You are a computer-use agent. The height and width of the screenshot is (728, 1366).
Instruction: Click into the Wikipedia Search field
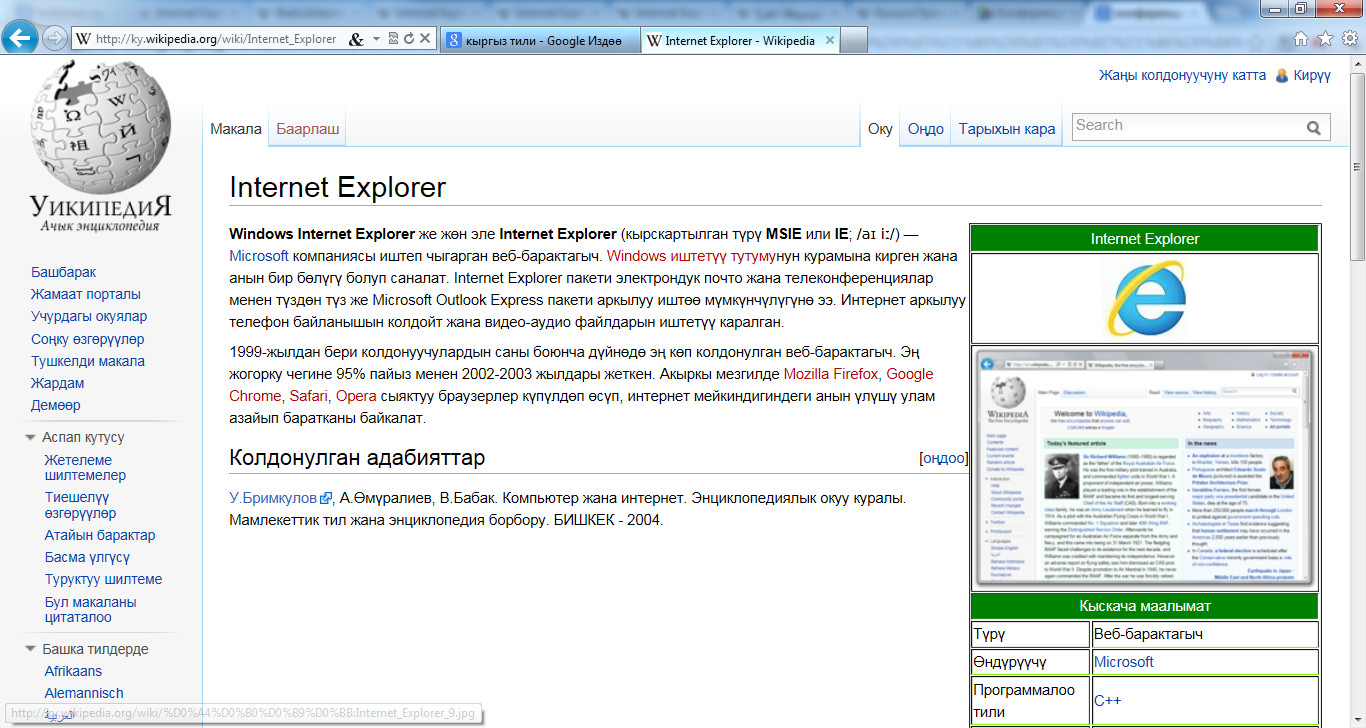[1187, 126]
